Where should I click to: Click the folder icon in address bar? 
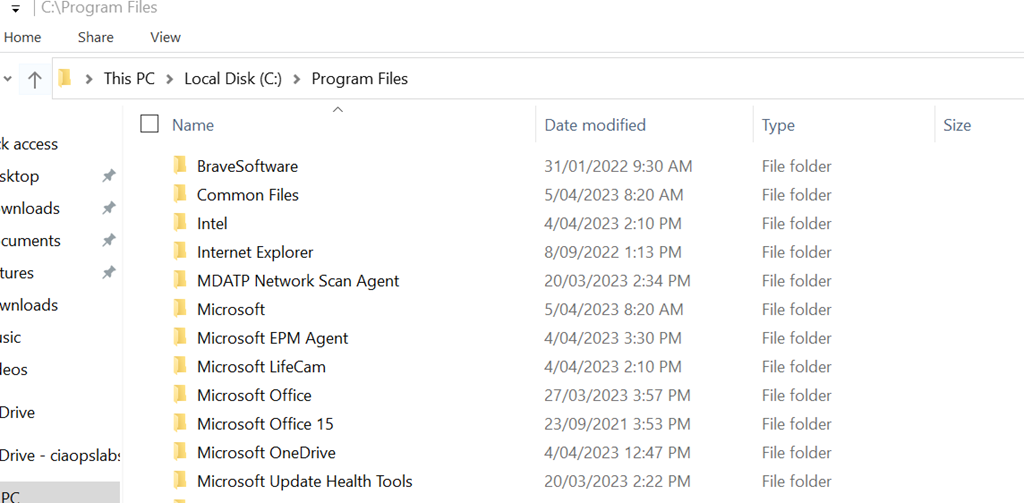pos(66,78)
